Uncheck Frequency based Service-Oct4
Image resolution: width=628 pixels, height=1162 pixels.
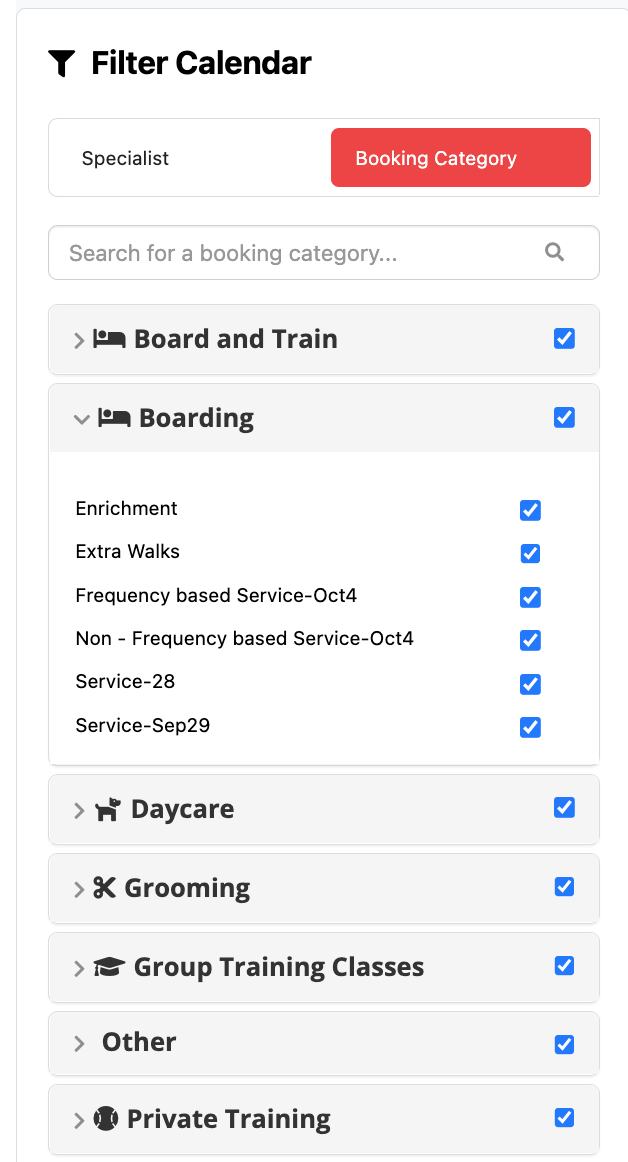(x=530, y=596)
